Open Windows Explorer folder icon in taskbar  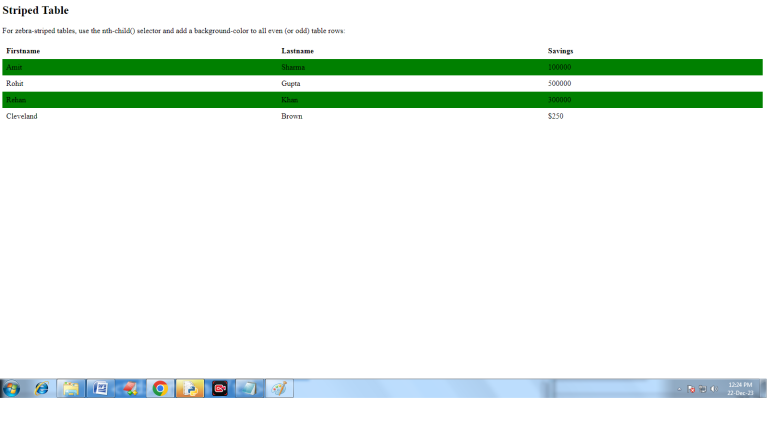pos(71,389)
